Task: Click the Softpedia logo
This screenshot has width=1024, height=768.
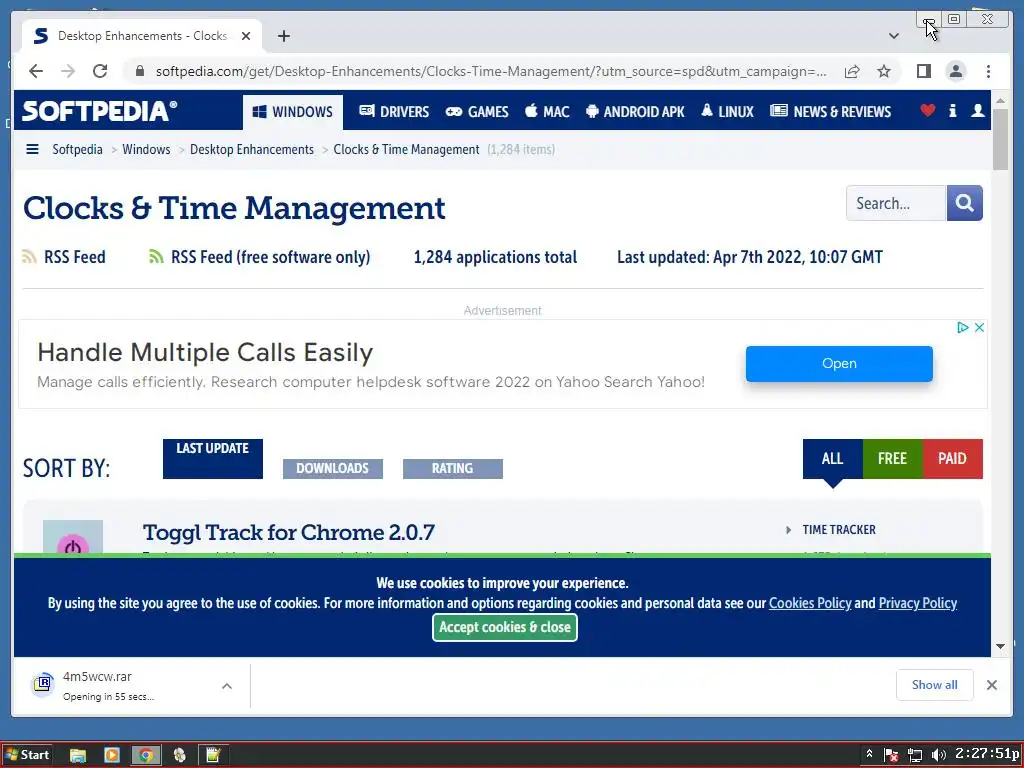Action: tap(99, 111)
